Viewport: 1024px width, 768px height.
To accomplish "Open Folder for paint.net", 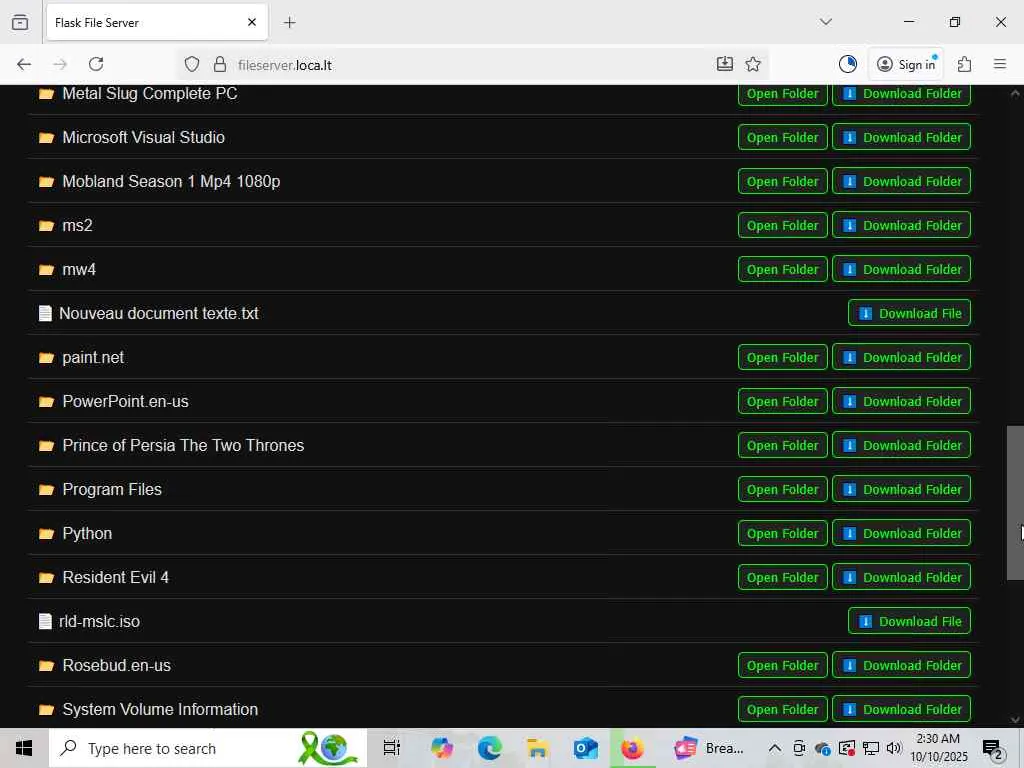I will click(782, 357).
